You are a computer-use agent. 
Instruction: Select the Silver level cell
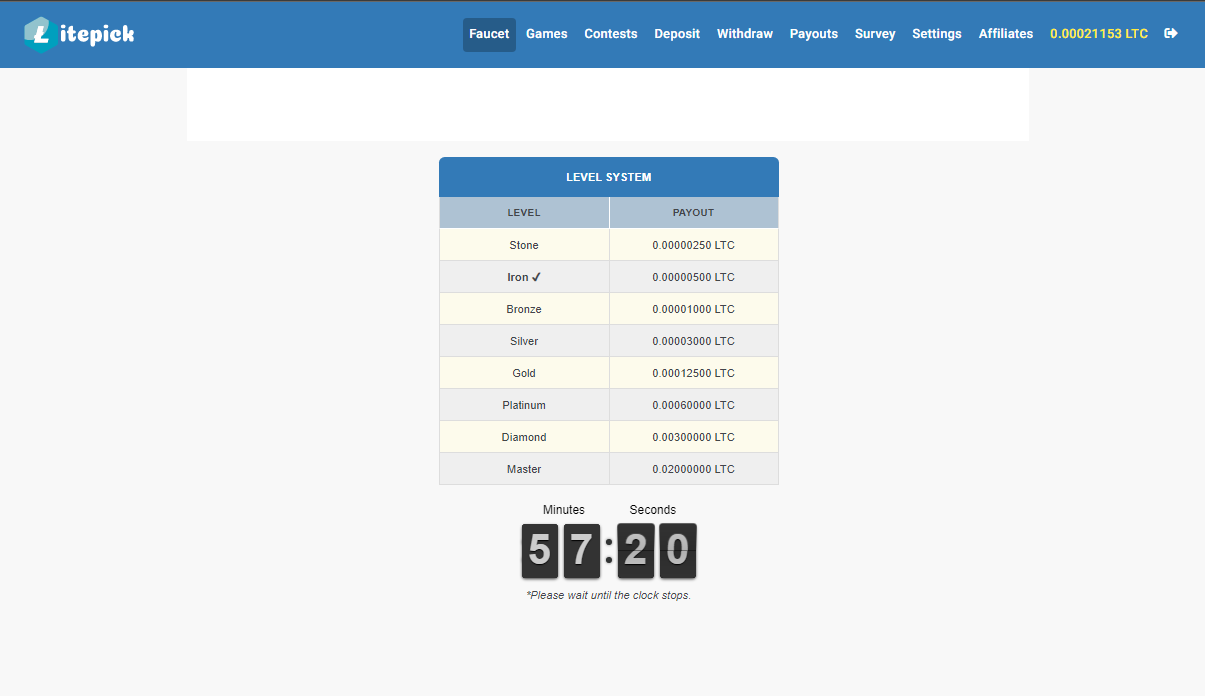[524, 341]
